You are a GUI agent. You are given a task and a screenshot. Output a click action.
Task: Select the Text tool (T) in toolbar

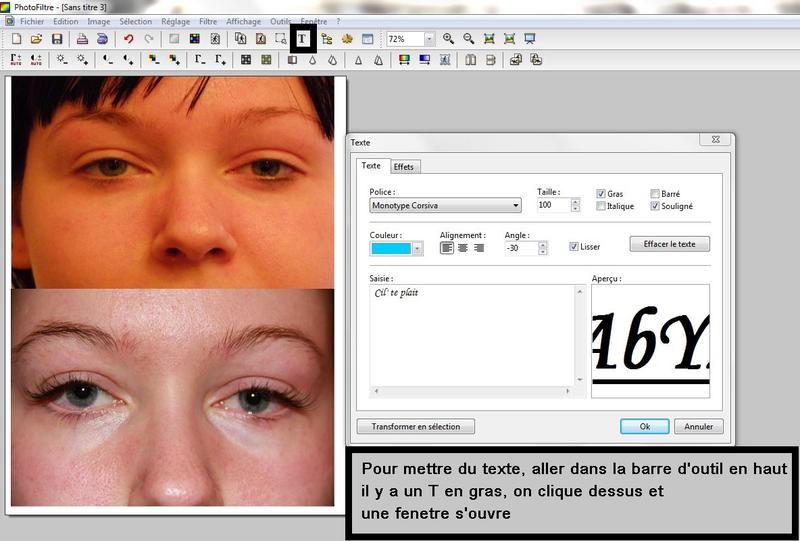(302, 39)
